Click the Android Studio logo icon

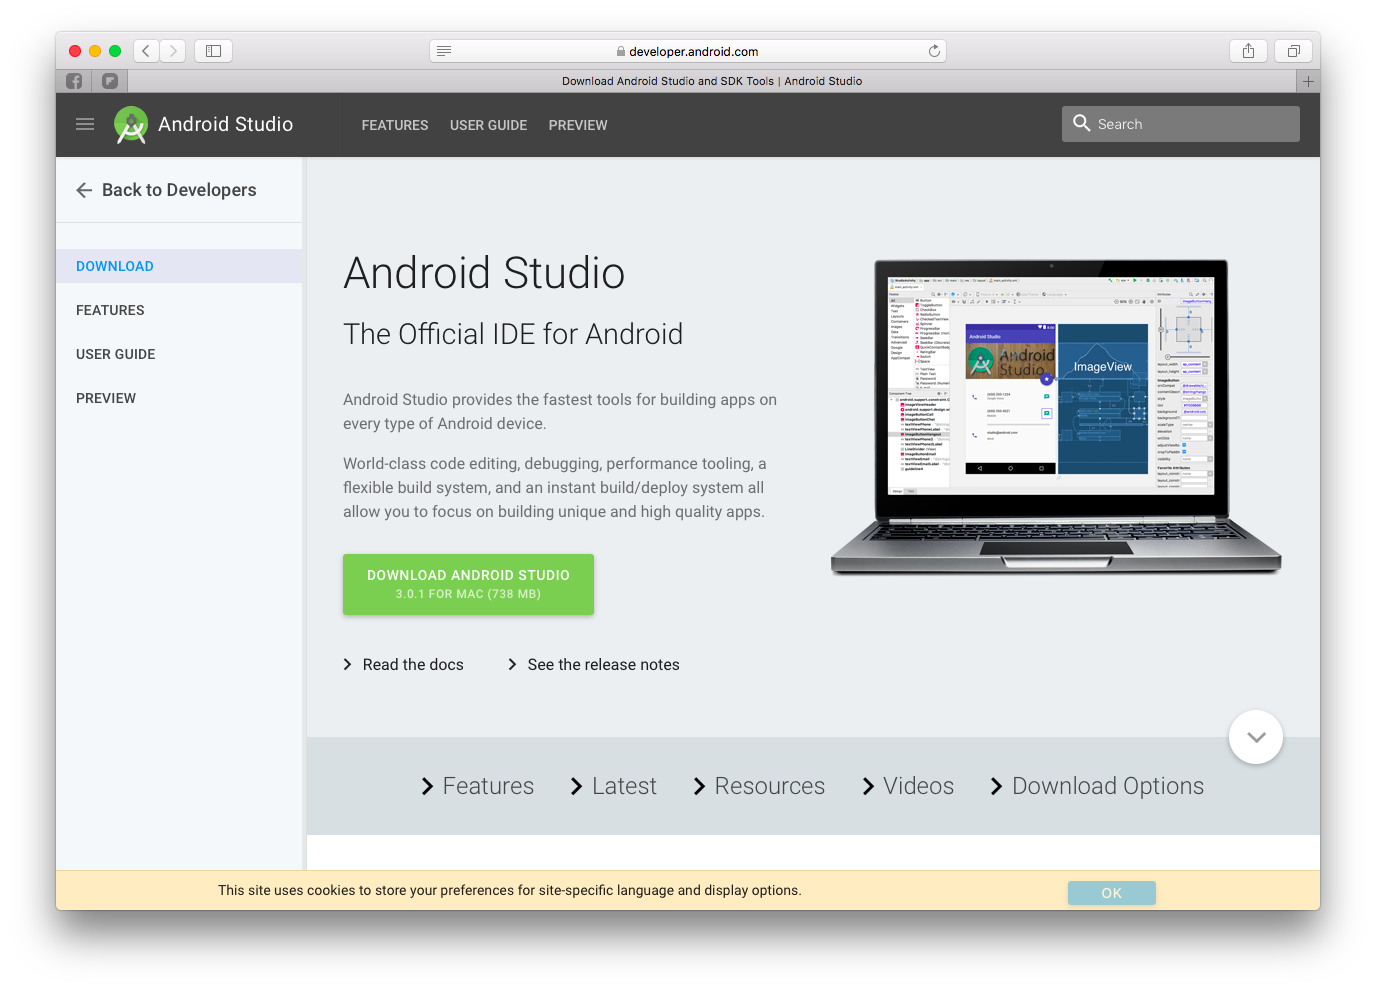131,125
